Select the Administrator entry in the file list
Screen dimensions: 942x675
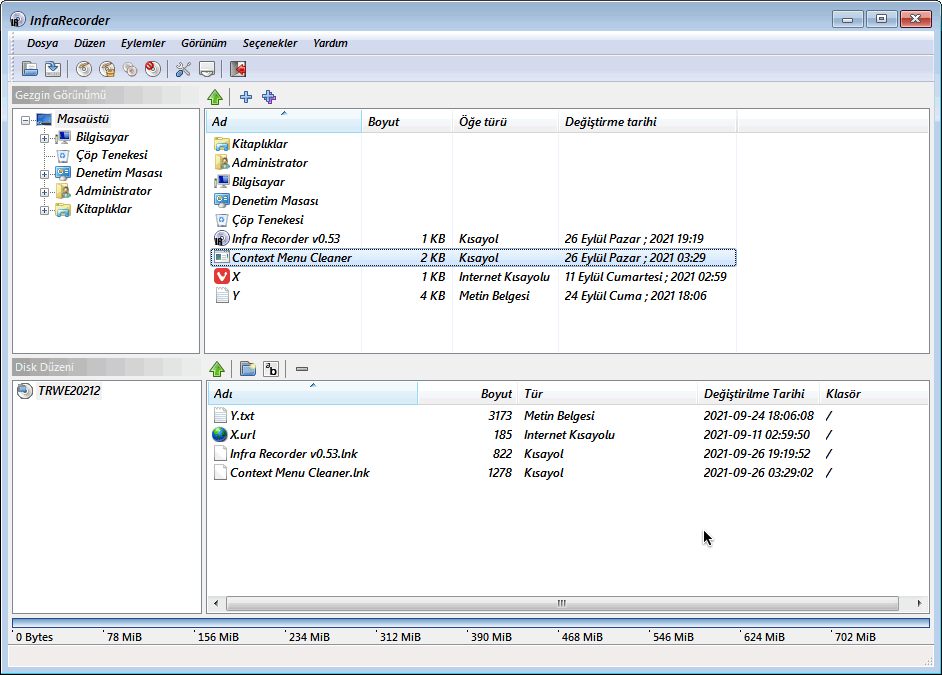point(270,163)
